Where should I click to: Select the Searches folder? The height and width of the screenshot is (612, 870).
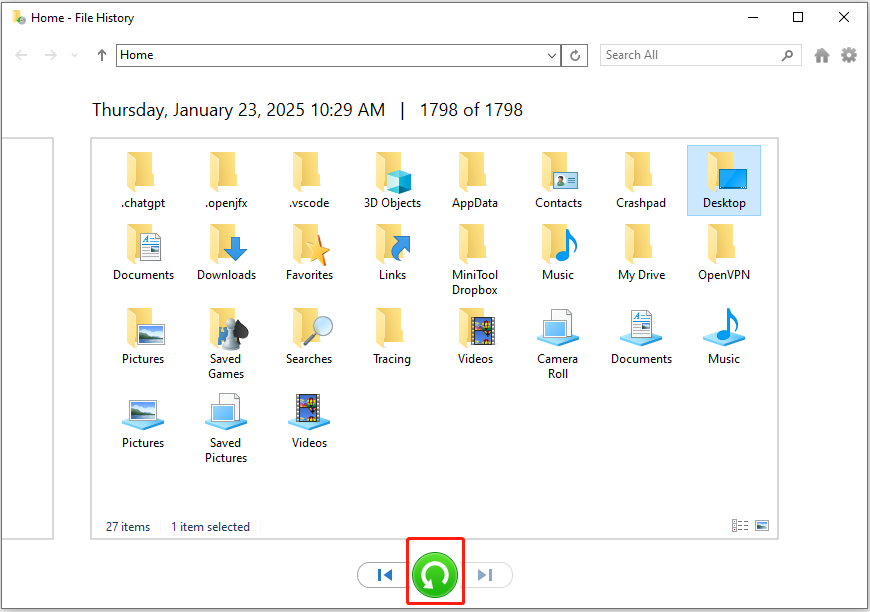tap(309, 337)
